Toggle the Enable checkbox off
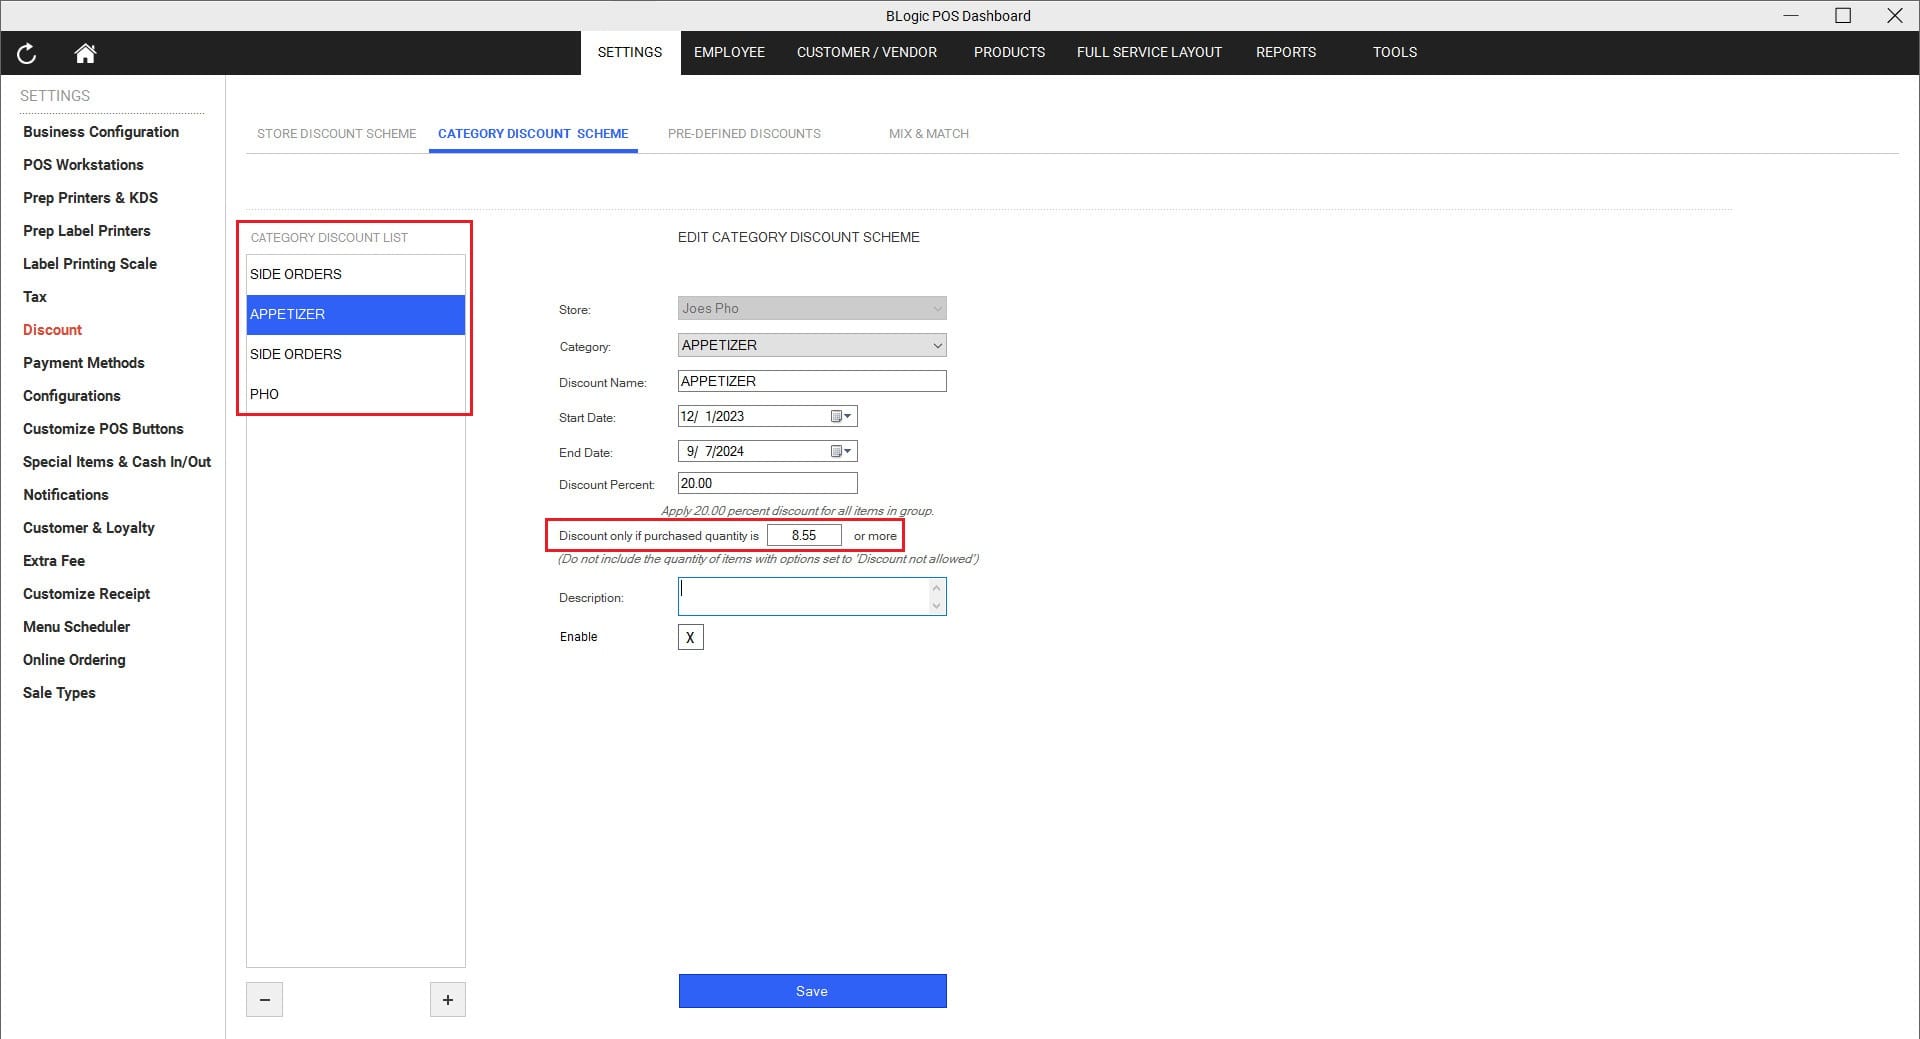This screenshot has height=1039, width=1920. point(690,637)
